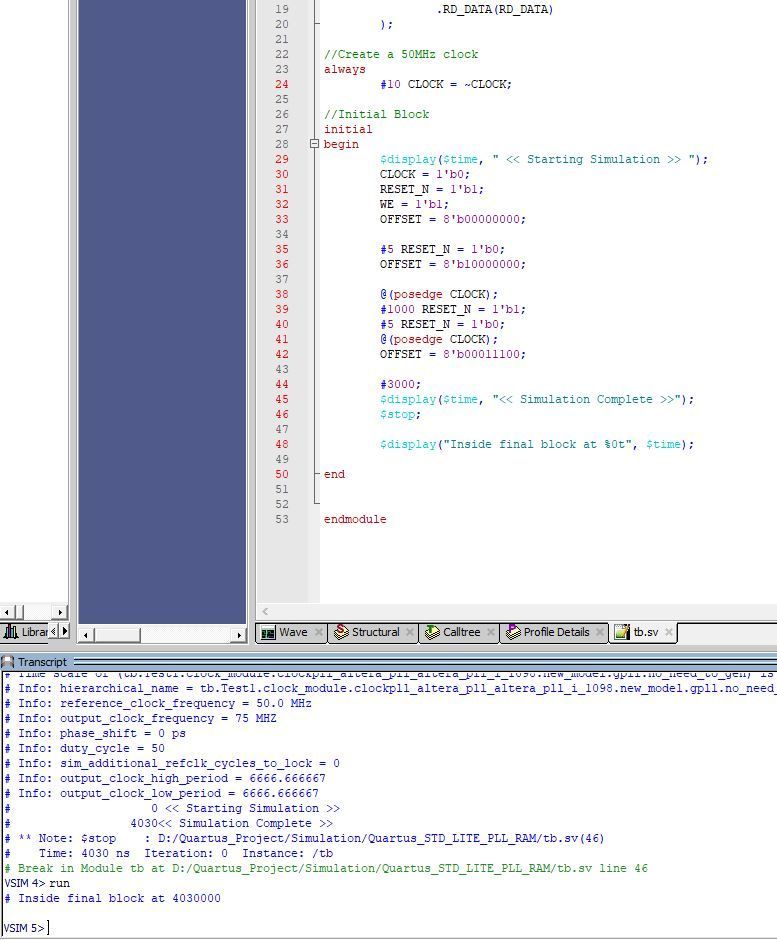The height and width of the screenshot is (940, 777).
Task: Click '.RD_DATA(RD_DATA)' port line
Action: pyautogui.click(x=495, y=10)
